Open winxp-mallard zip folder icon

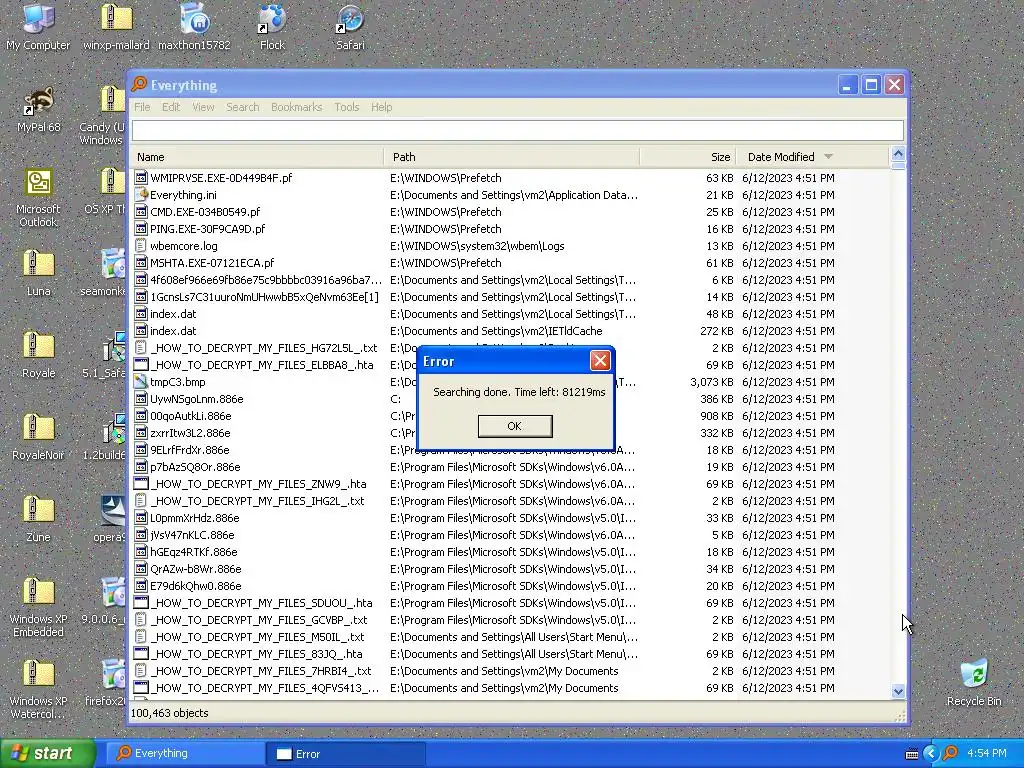[x=116, y=26]
